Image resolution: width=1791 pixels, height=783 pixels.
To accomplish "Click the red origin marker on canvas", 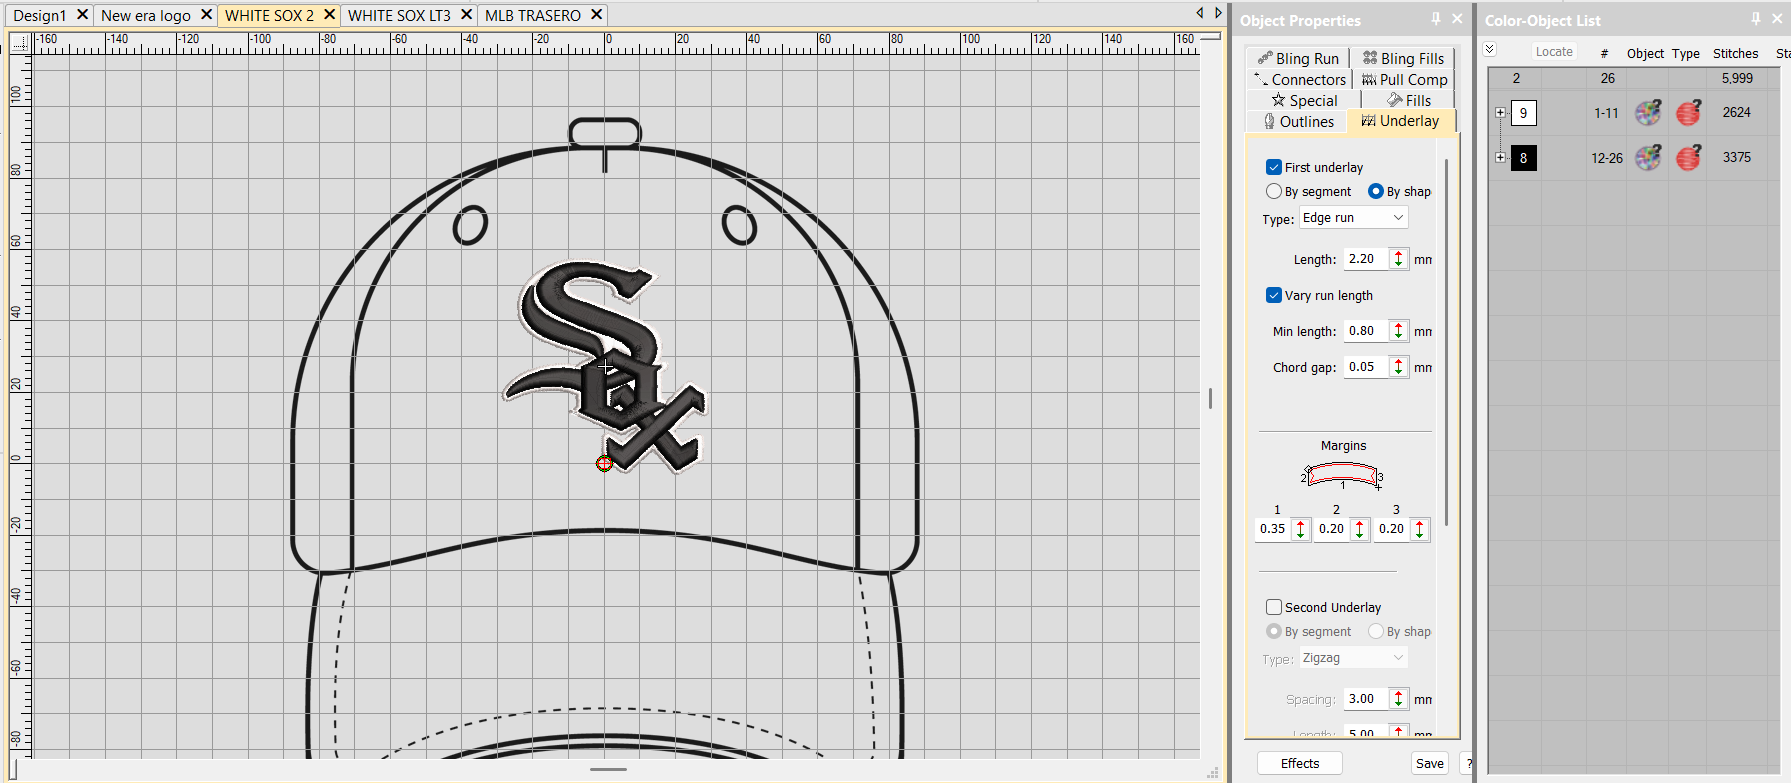I will pos(604,463).
